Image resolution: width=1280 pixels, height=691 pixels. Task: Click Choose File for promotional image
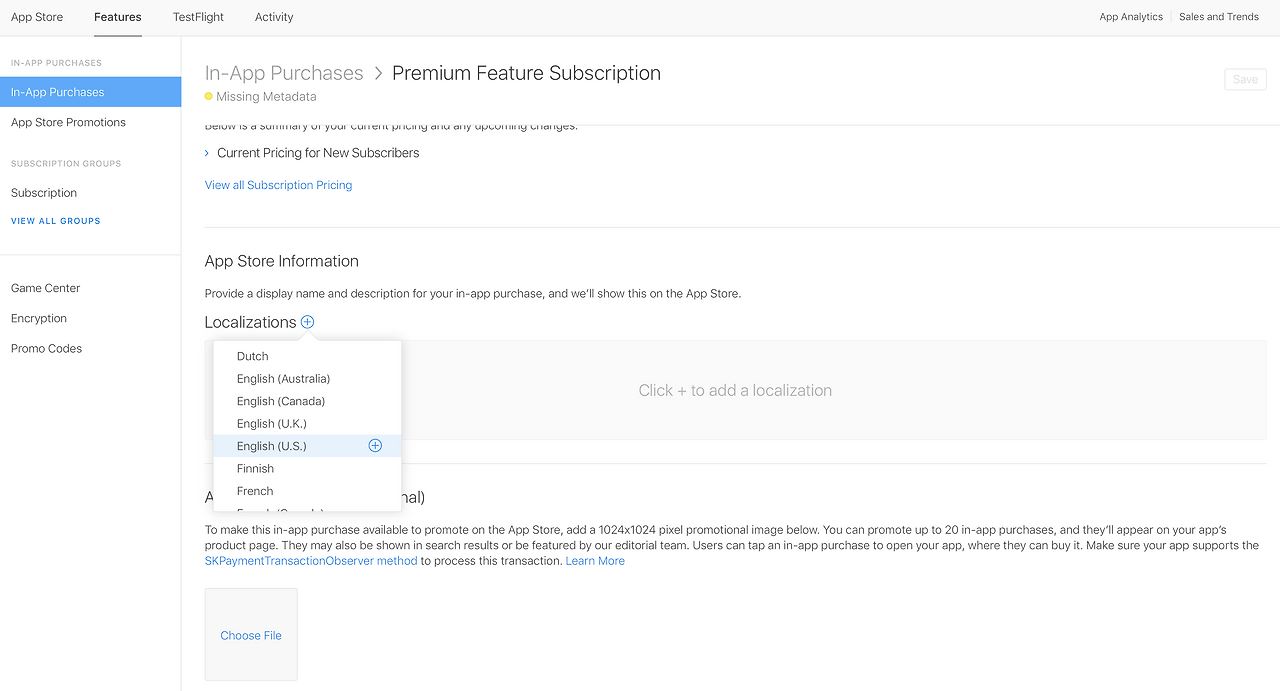251,635
